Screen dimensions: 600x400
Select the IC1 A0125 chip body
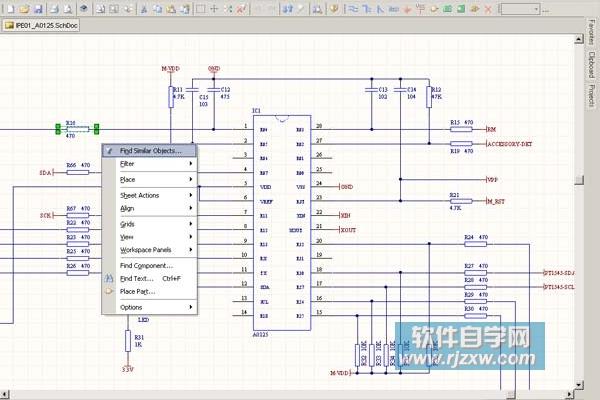[282, 222]
